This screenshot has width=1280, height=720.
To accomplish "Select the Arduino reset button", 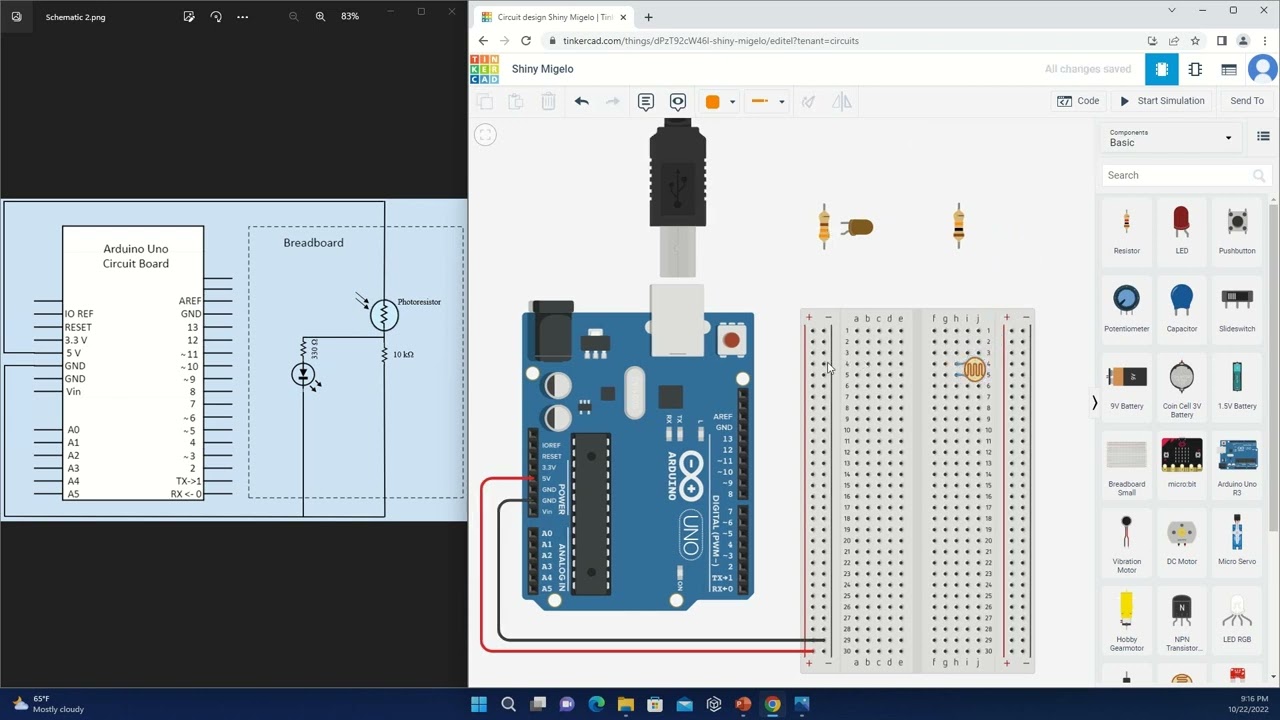I will (x=731, y=341).
